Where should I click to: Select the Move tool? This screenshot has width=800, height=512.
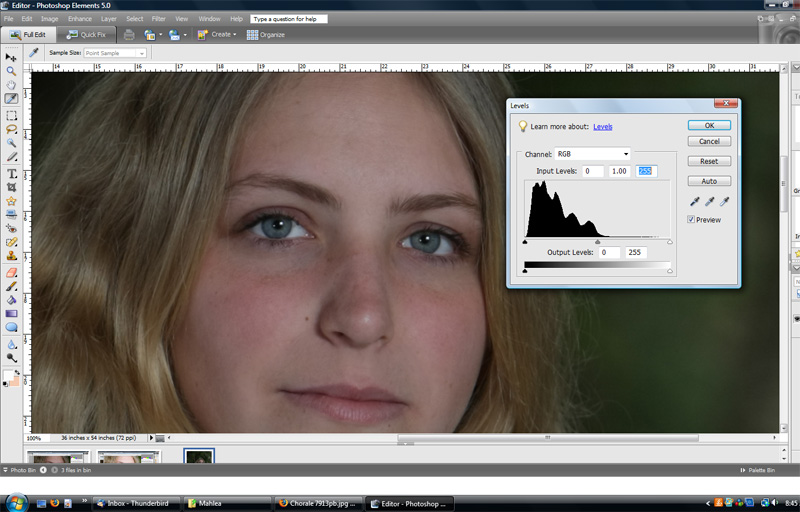(x=11, y=57)
